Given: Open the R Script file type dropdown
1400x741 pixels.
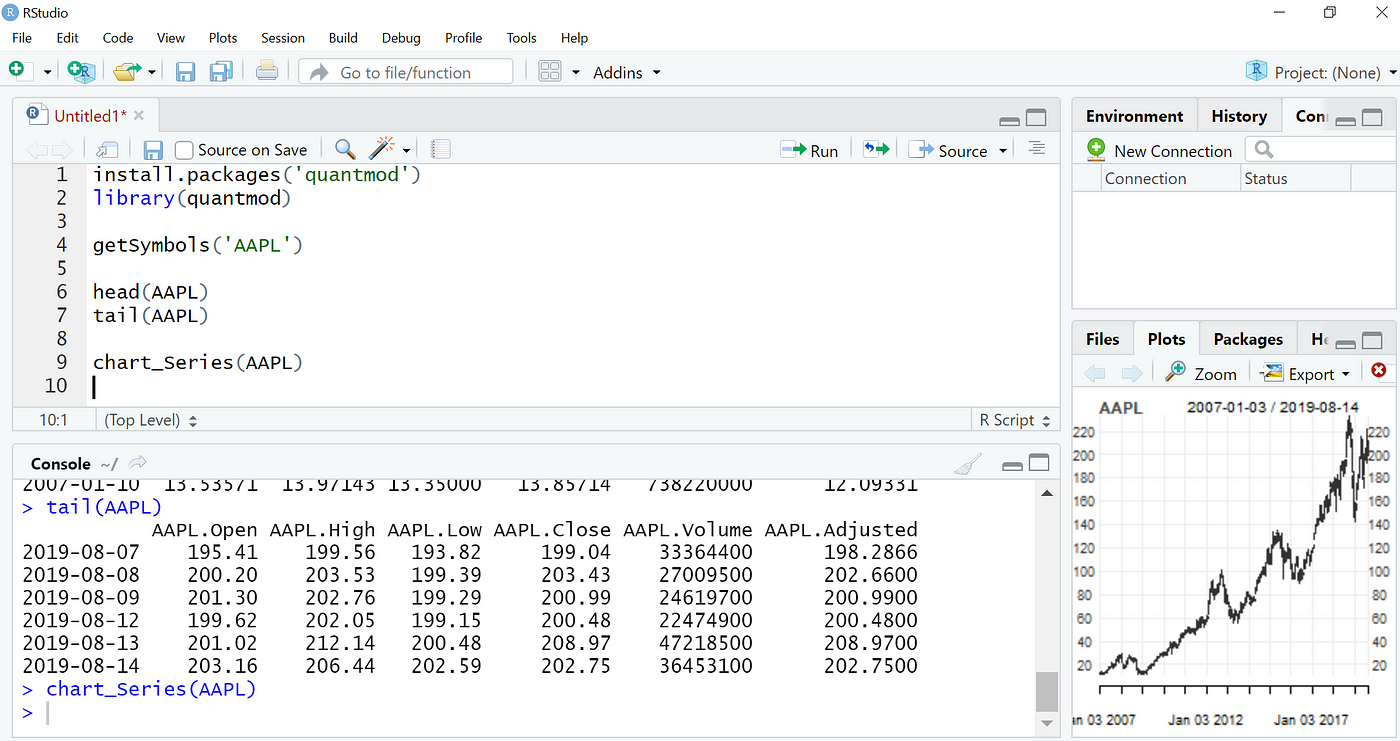Looking at the screenshot, I should [1015, 420].
